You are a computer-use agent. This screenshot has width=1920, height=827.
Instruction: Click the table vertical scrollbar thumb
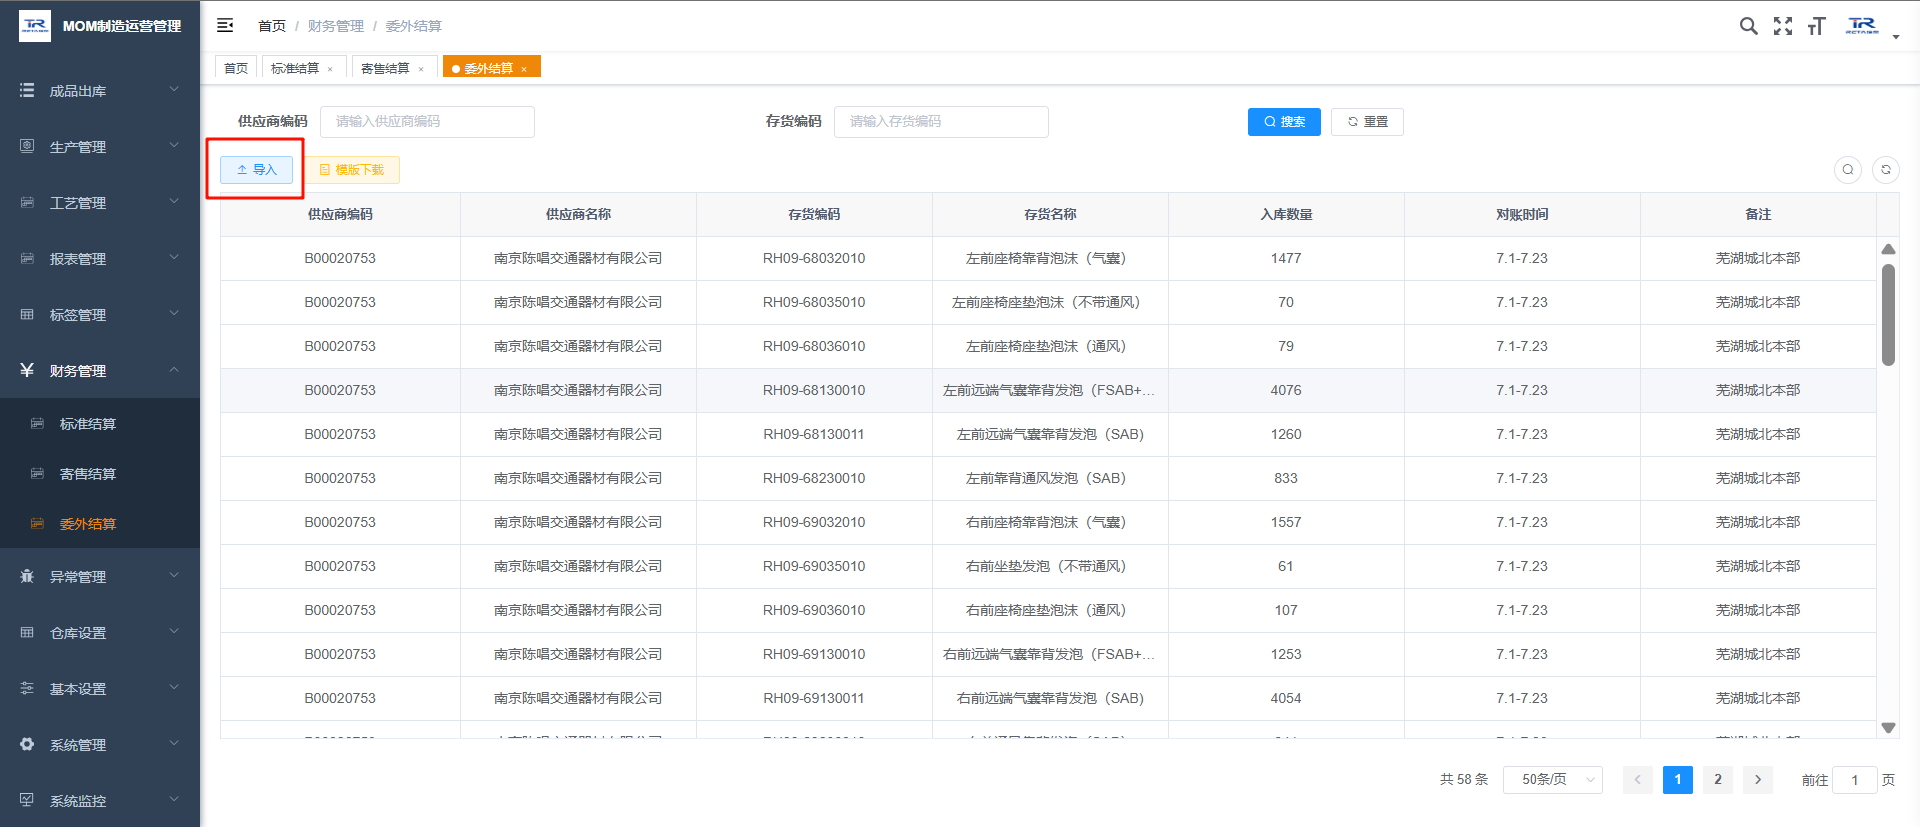click(1888, 315)
